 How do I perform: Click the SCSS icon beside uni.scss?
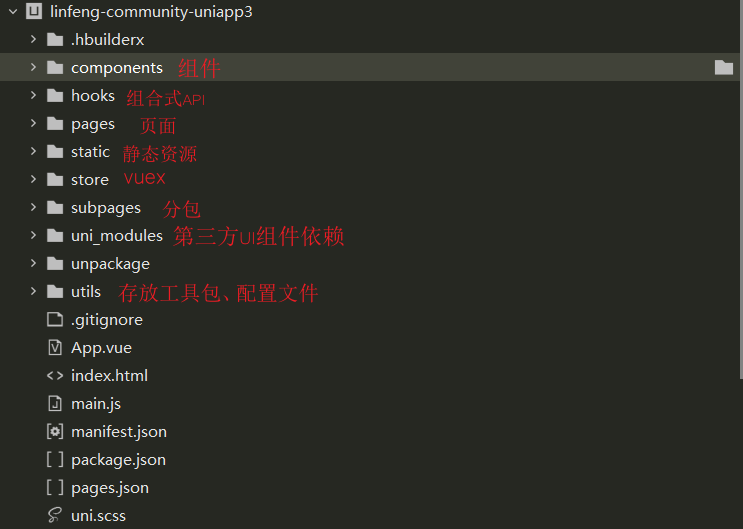click(x=54, y=516)
